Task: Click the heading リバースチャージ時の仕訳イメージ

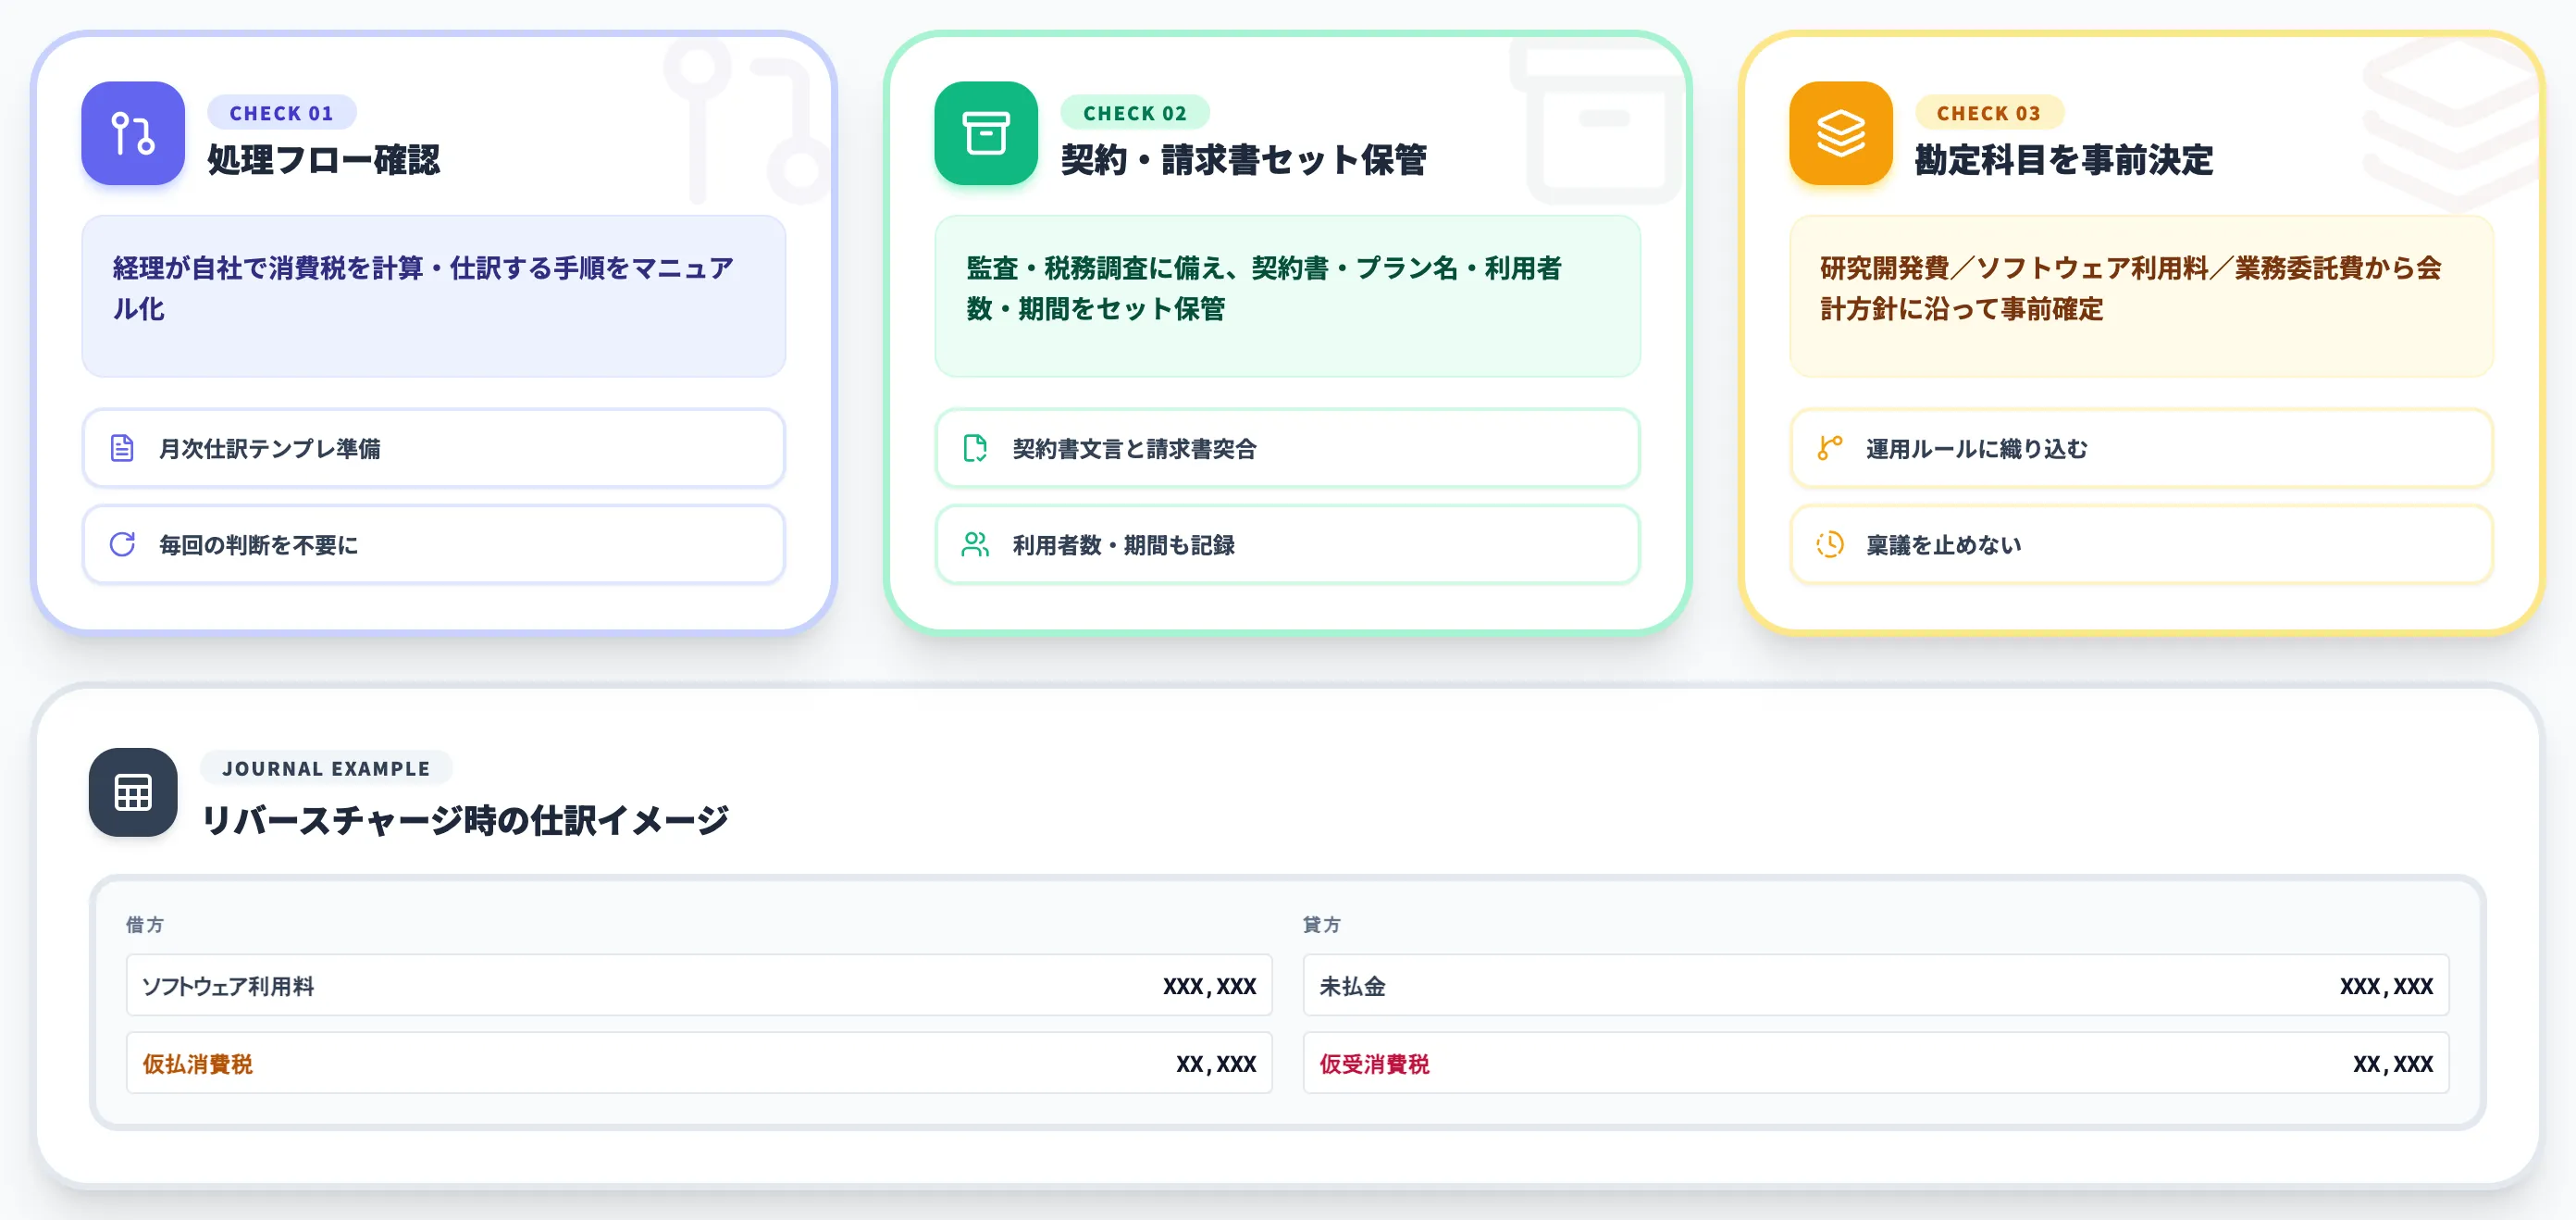Action: coord(466,820)
